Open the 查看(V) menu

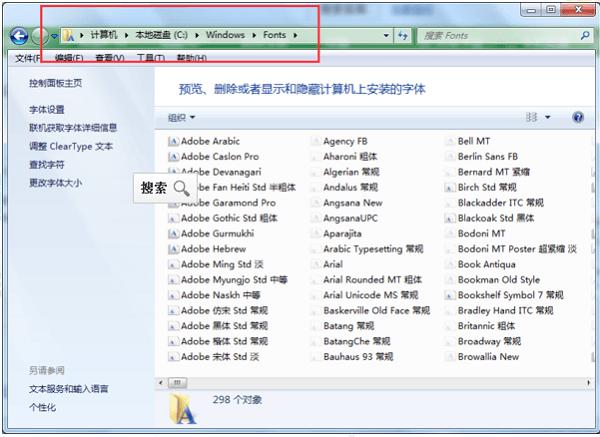coord(110,58)
